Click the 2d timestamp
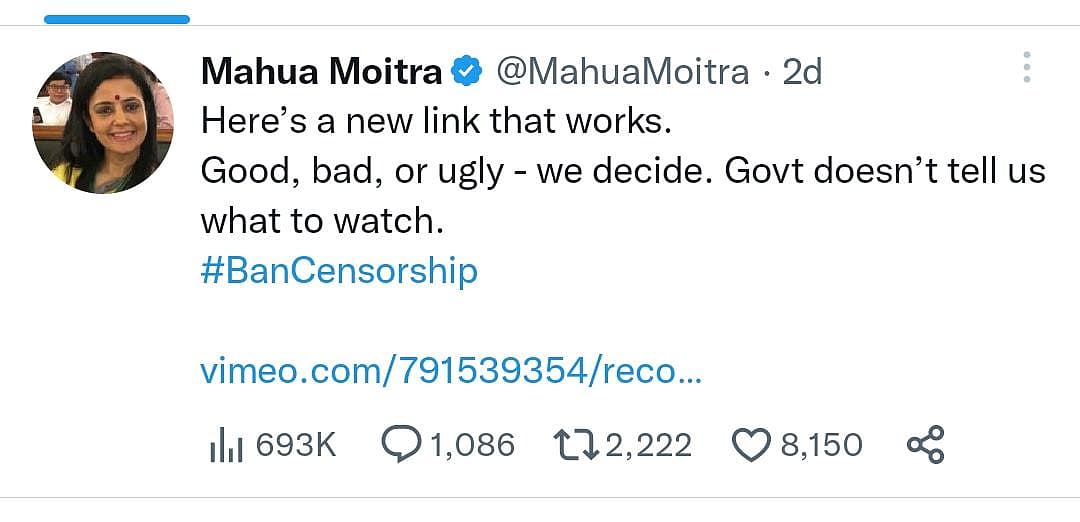Image resolution: width=1080 pixels, height=522 pixels. tap(802, 72)
